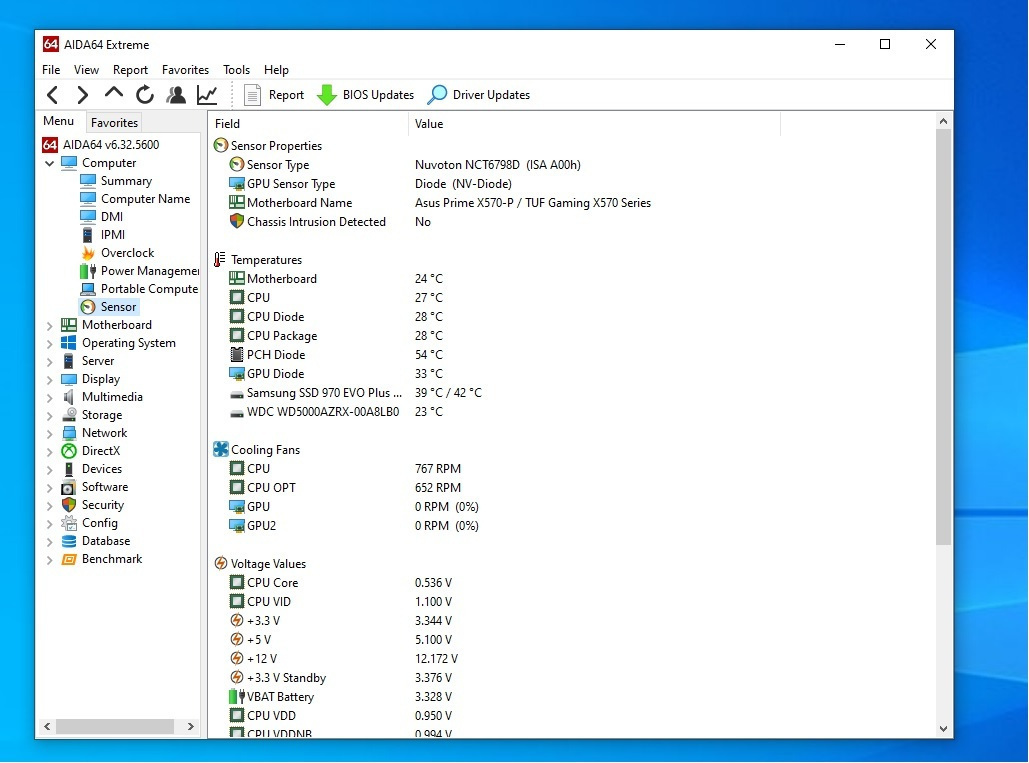Click the Sensor gauge icon in the tree

point(87,307)
